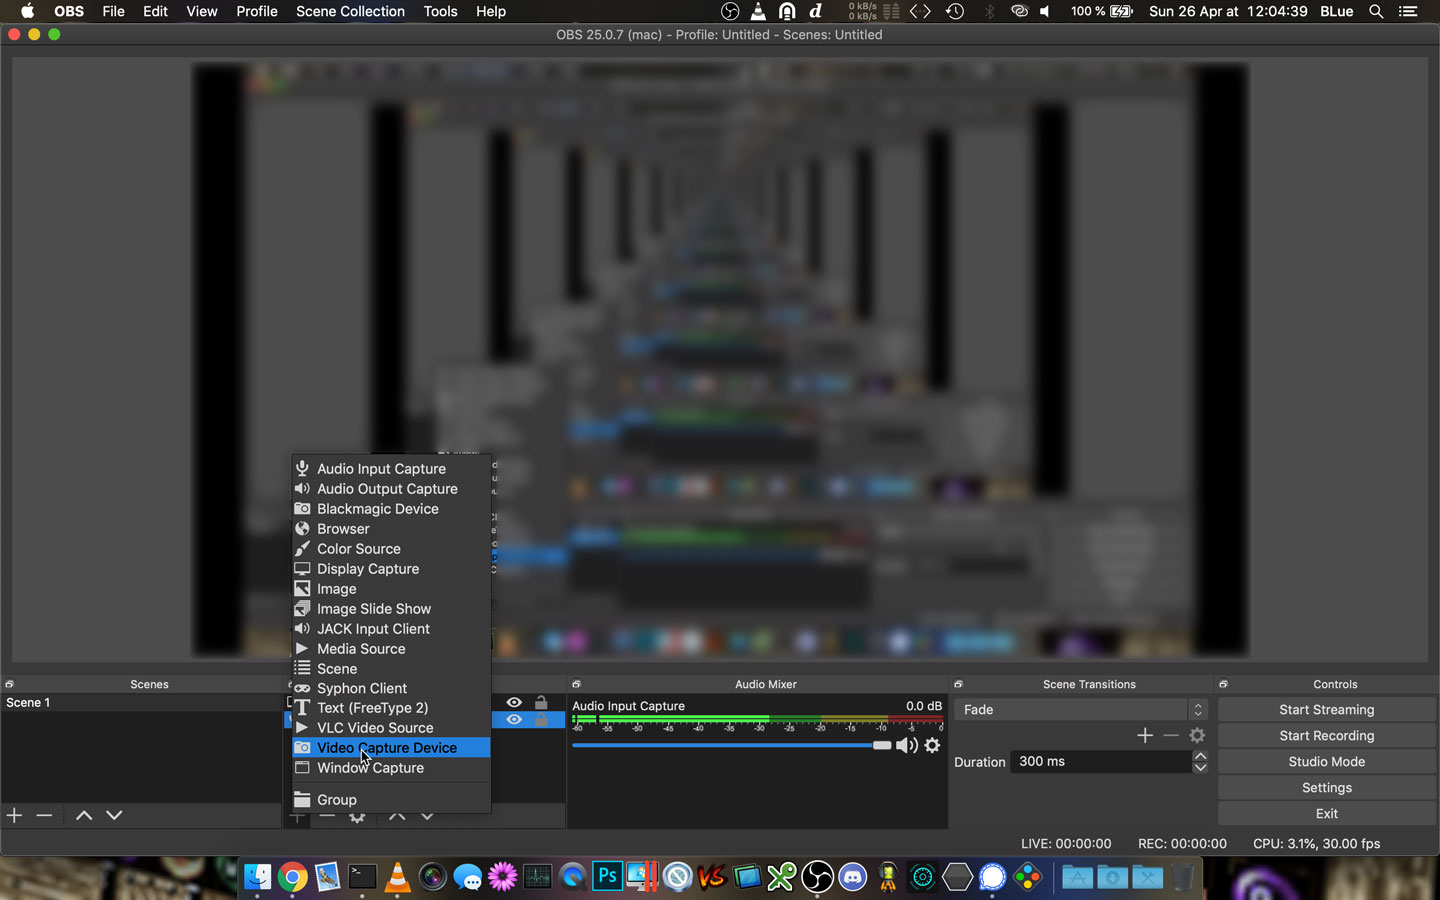Image resolution: width=1440 pixels, height=900 pixels.
Task: Choose Media Source from the menu
Action: tap(391, 649)
